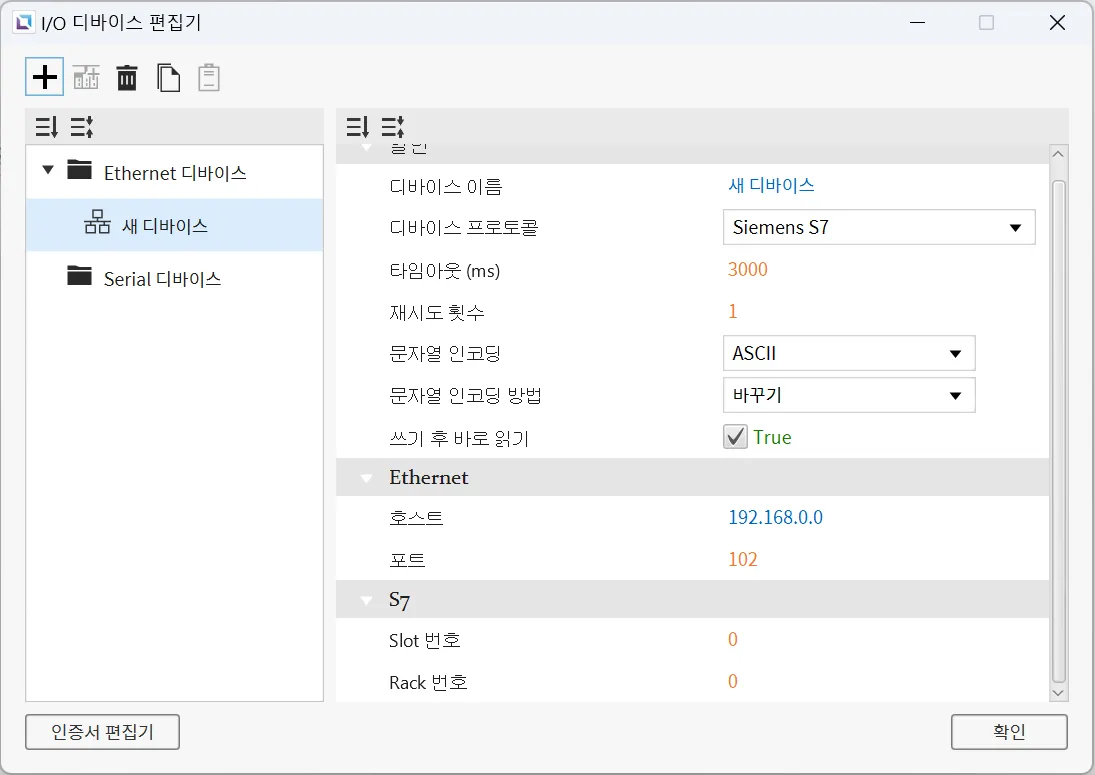Select 새 디바이스 in the device tree
Screen dimensions: 1095x775
tap(164, 226)
